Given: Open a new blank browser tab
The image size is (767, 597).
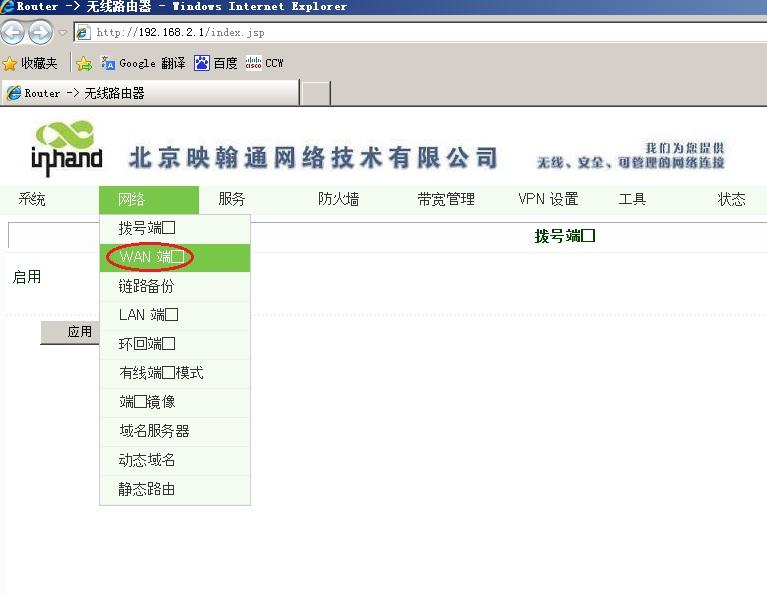Looking at the screenshot, I should (x=315, y=93).
